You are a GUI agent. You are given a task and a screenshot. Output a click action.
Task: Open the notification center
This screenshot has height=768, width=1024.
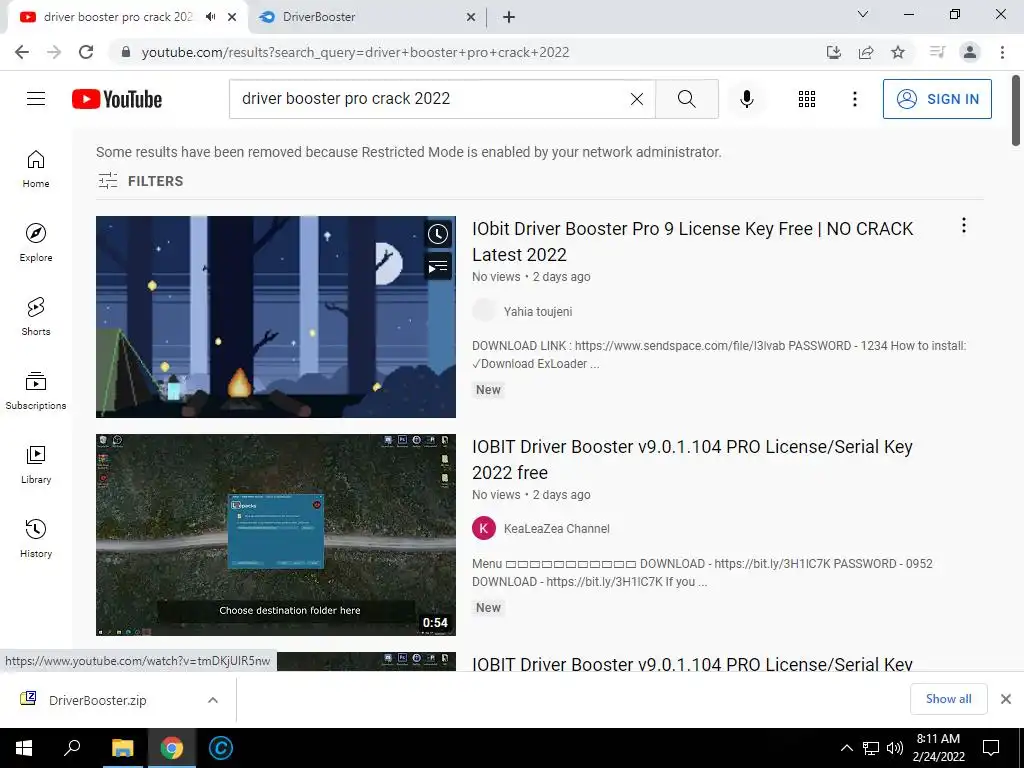coord(991,748)
